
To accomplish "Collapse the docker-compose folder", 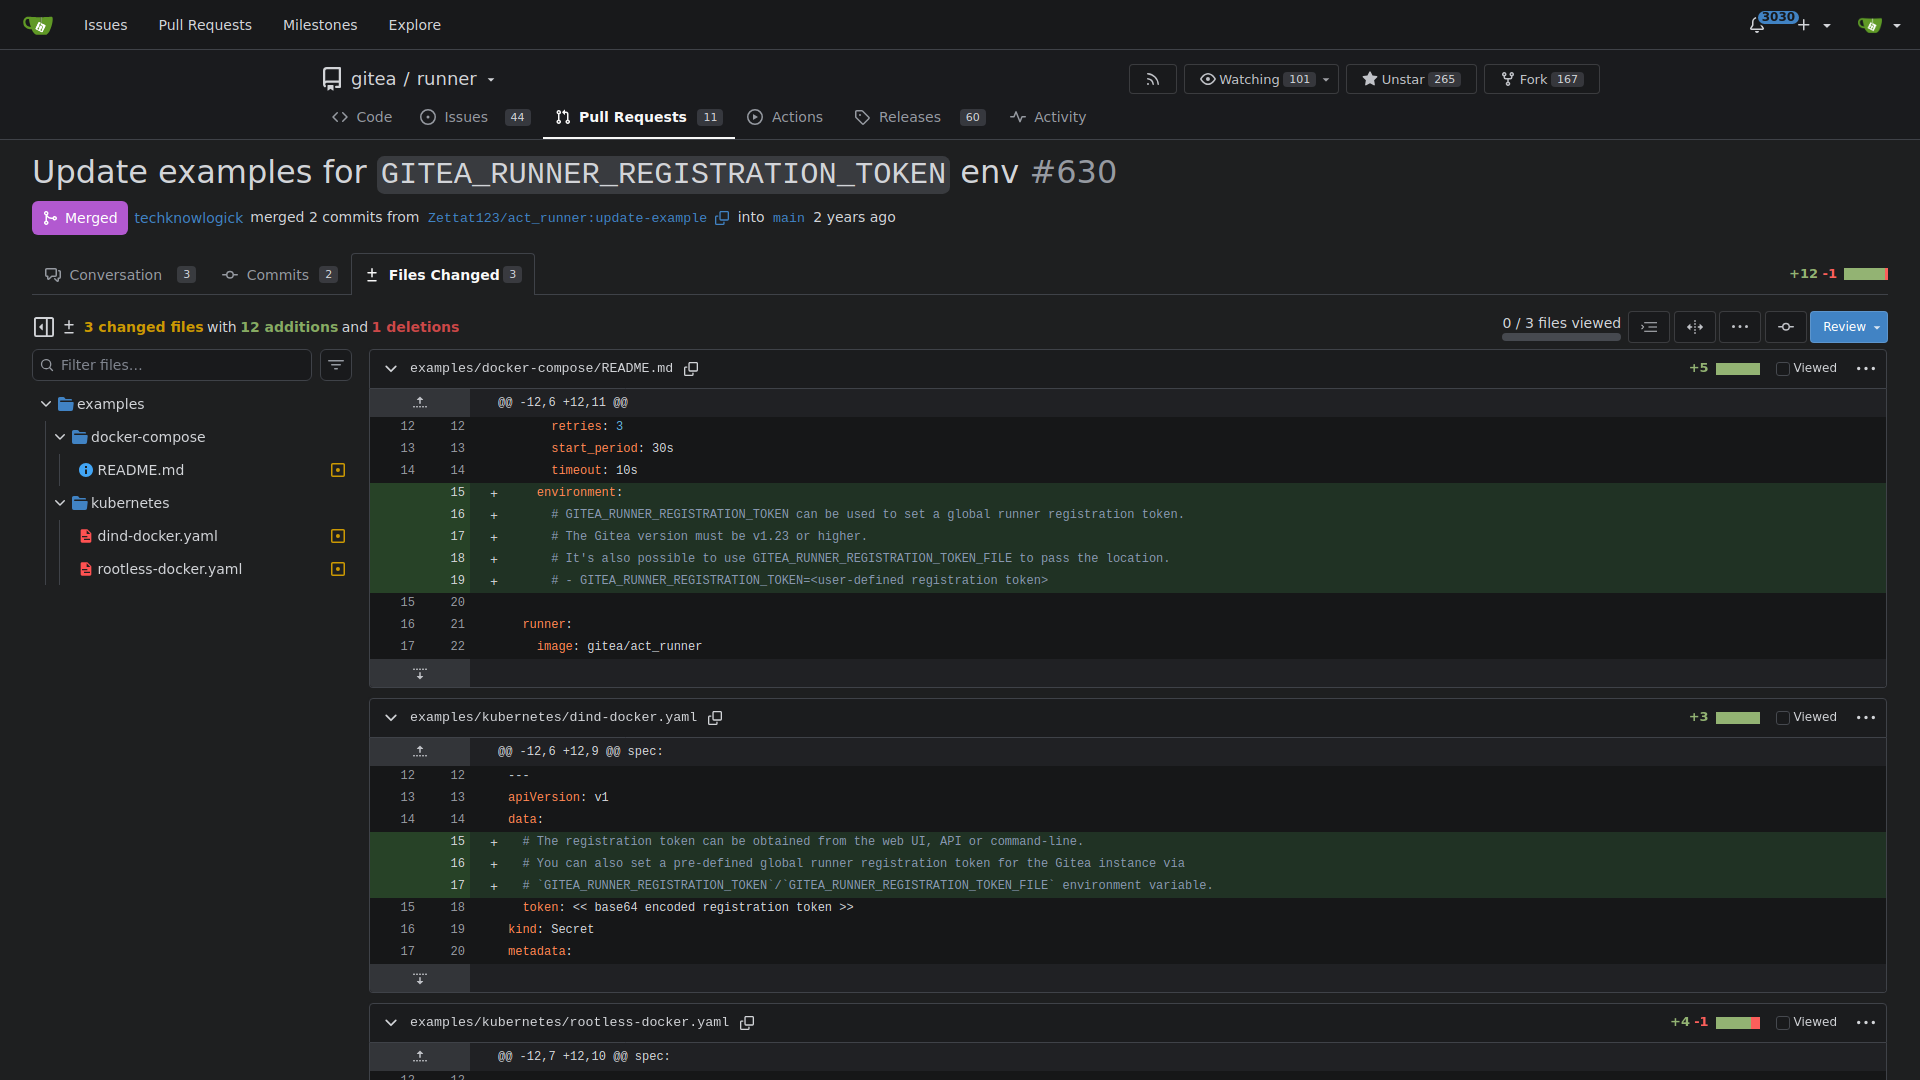I will pyautogui.click(x=60, y=437).
